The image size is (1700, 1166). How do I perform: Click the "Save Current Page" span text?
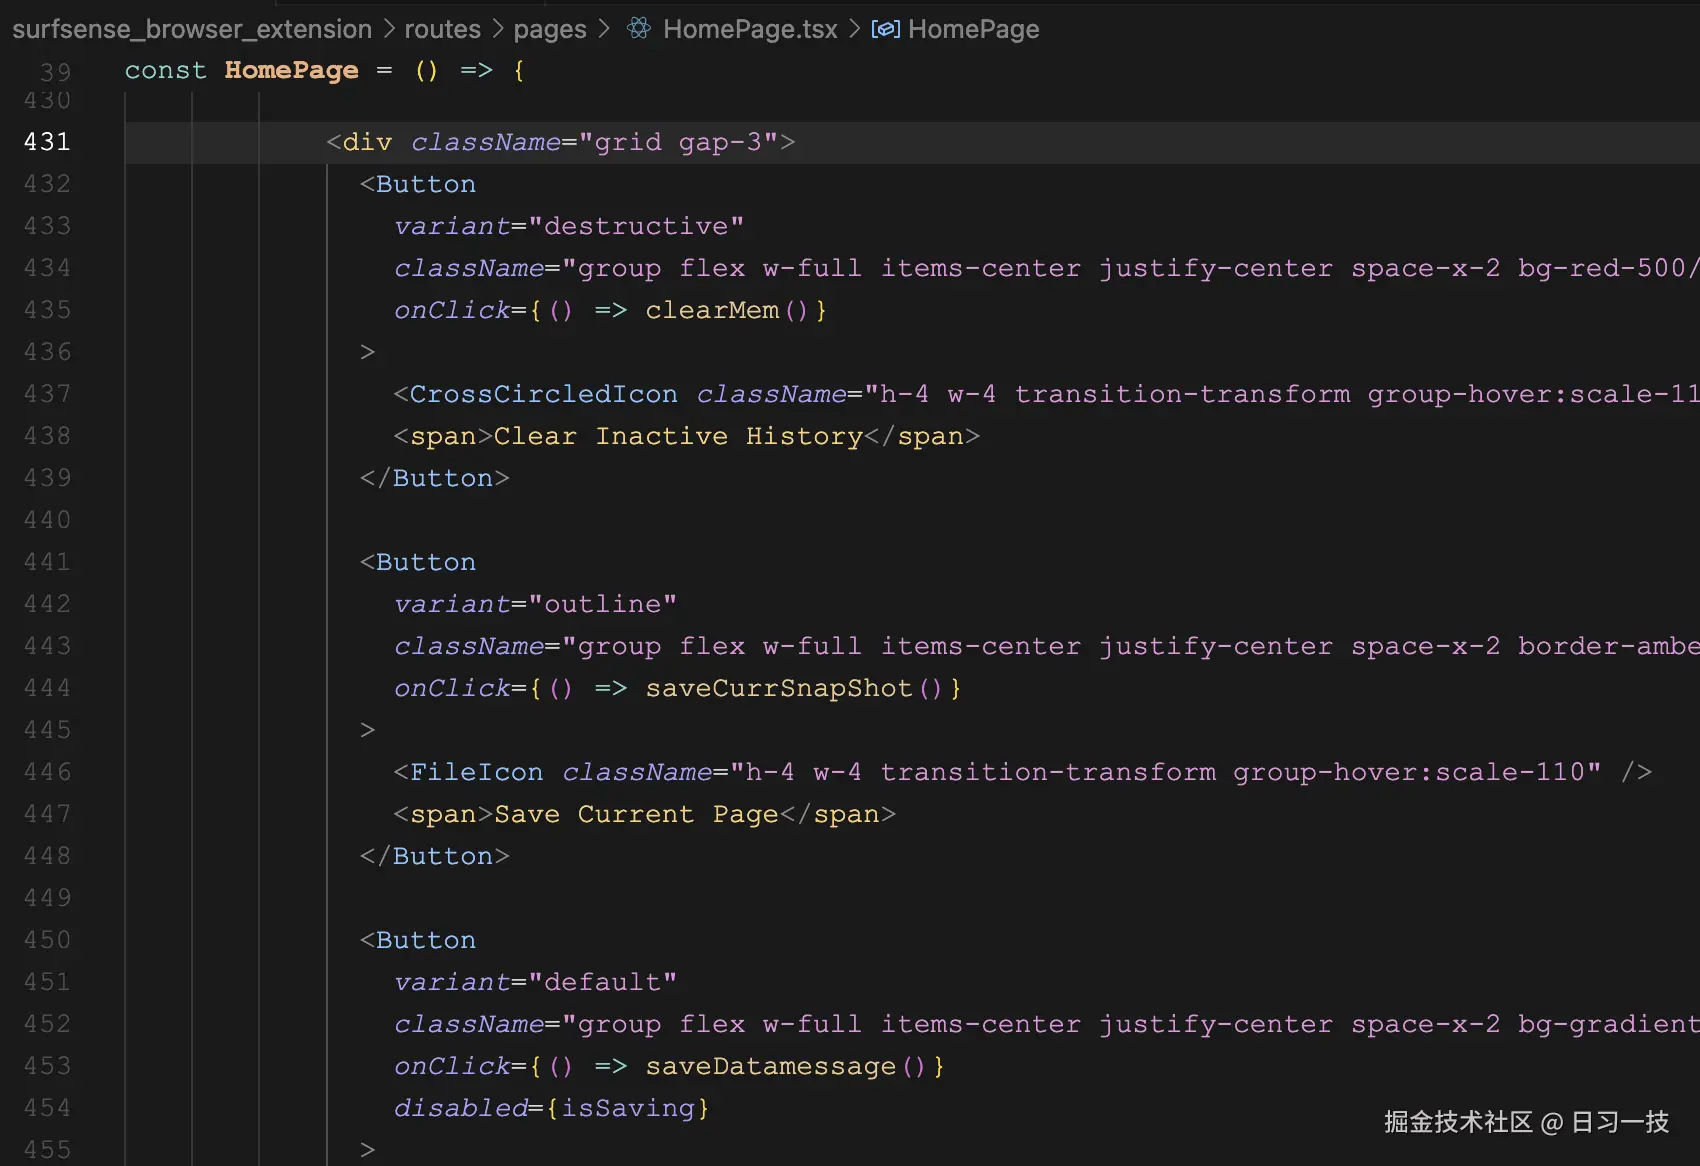point(636,814)
